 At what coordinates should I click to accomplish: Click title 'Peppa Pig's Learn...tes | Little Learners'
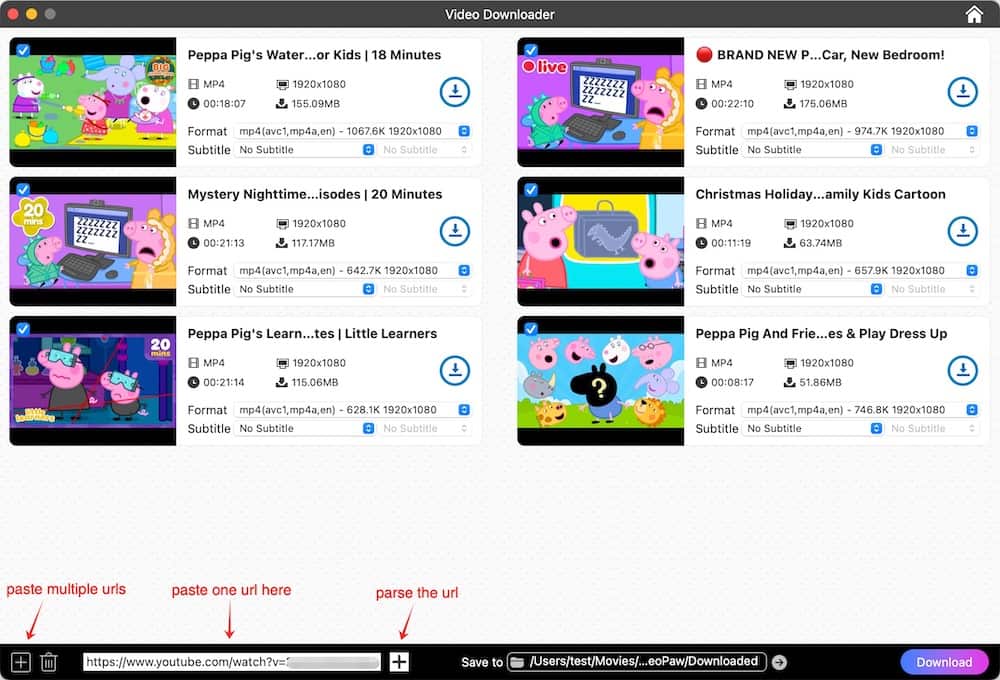(312, 334)
